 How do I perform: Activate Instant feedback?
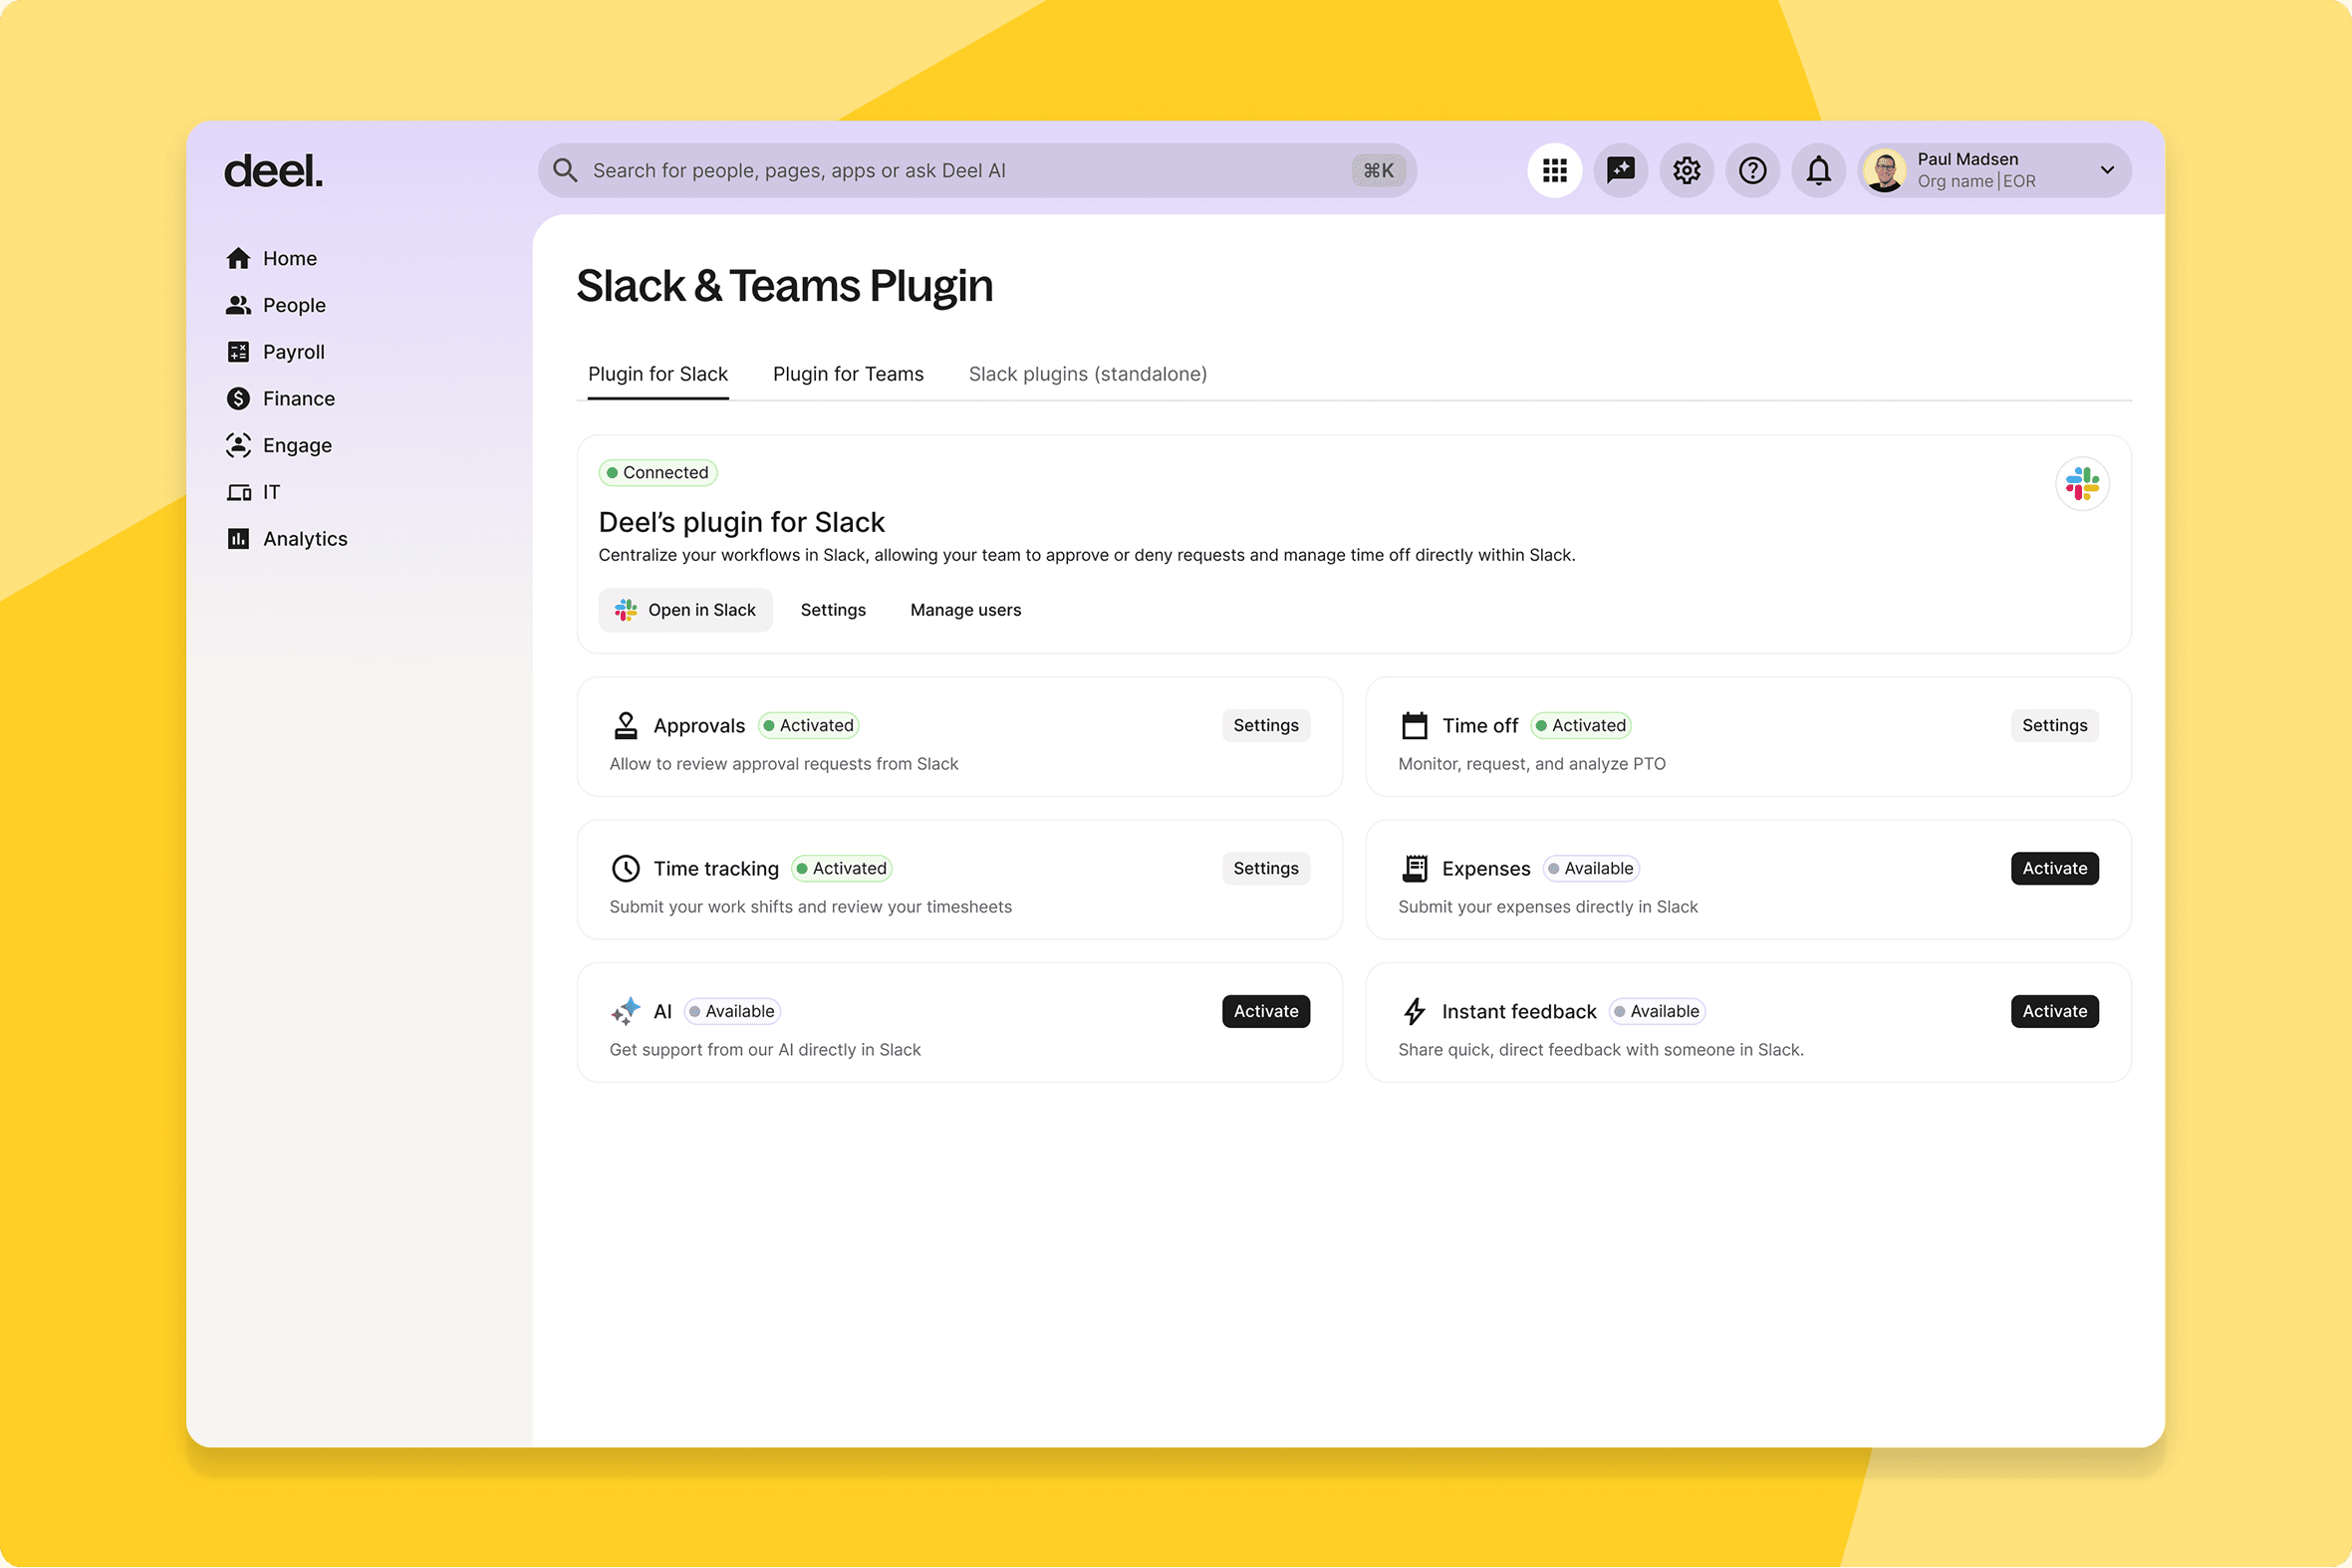click(x=2054, y=1011)
